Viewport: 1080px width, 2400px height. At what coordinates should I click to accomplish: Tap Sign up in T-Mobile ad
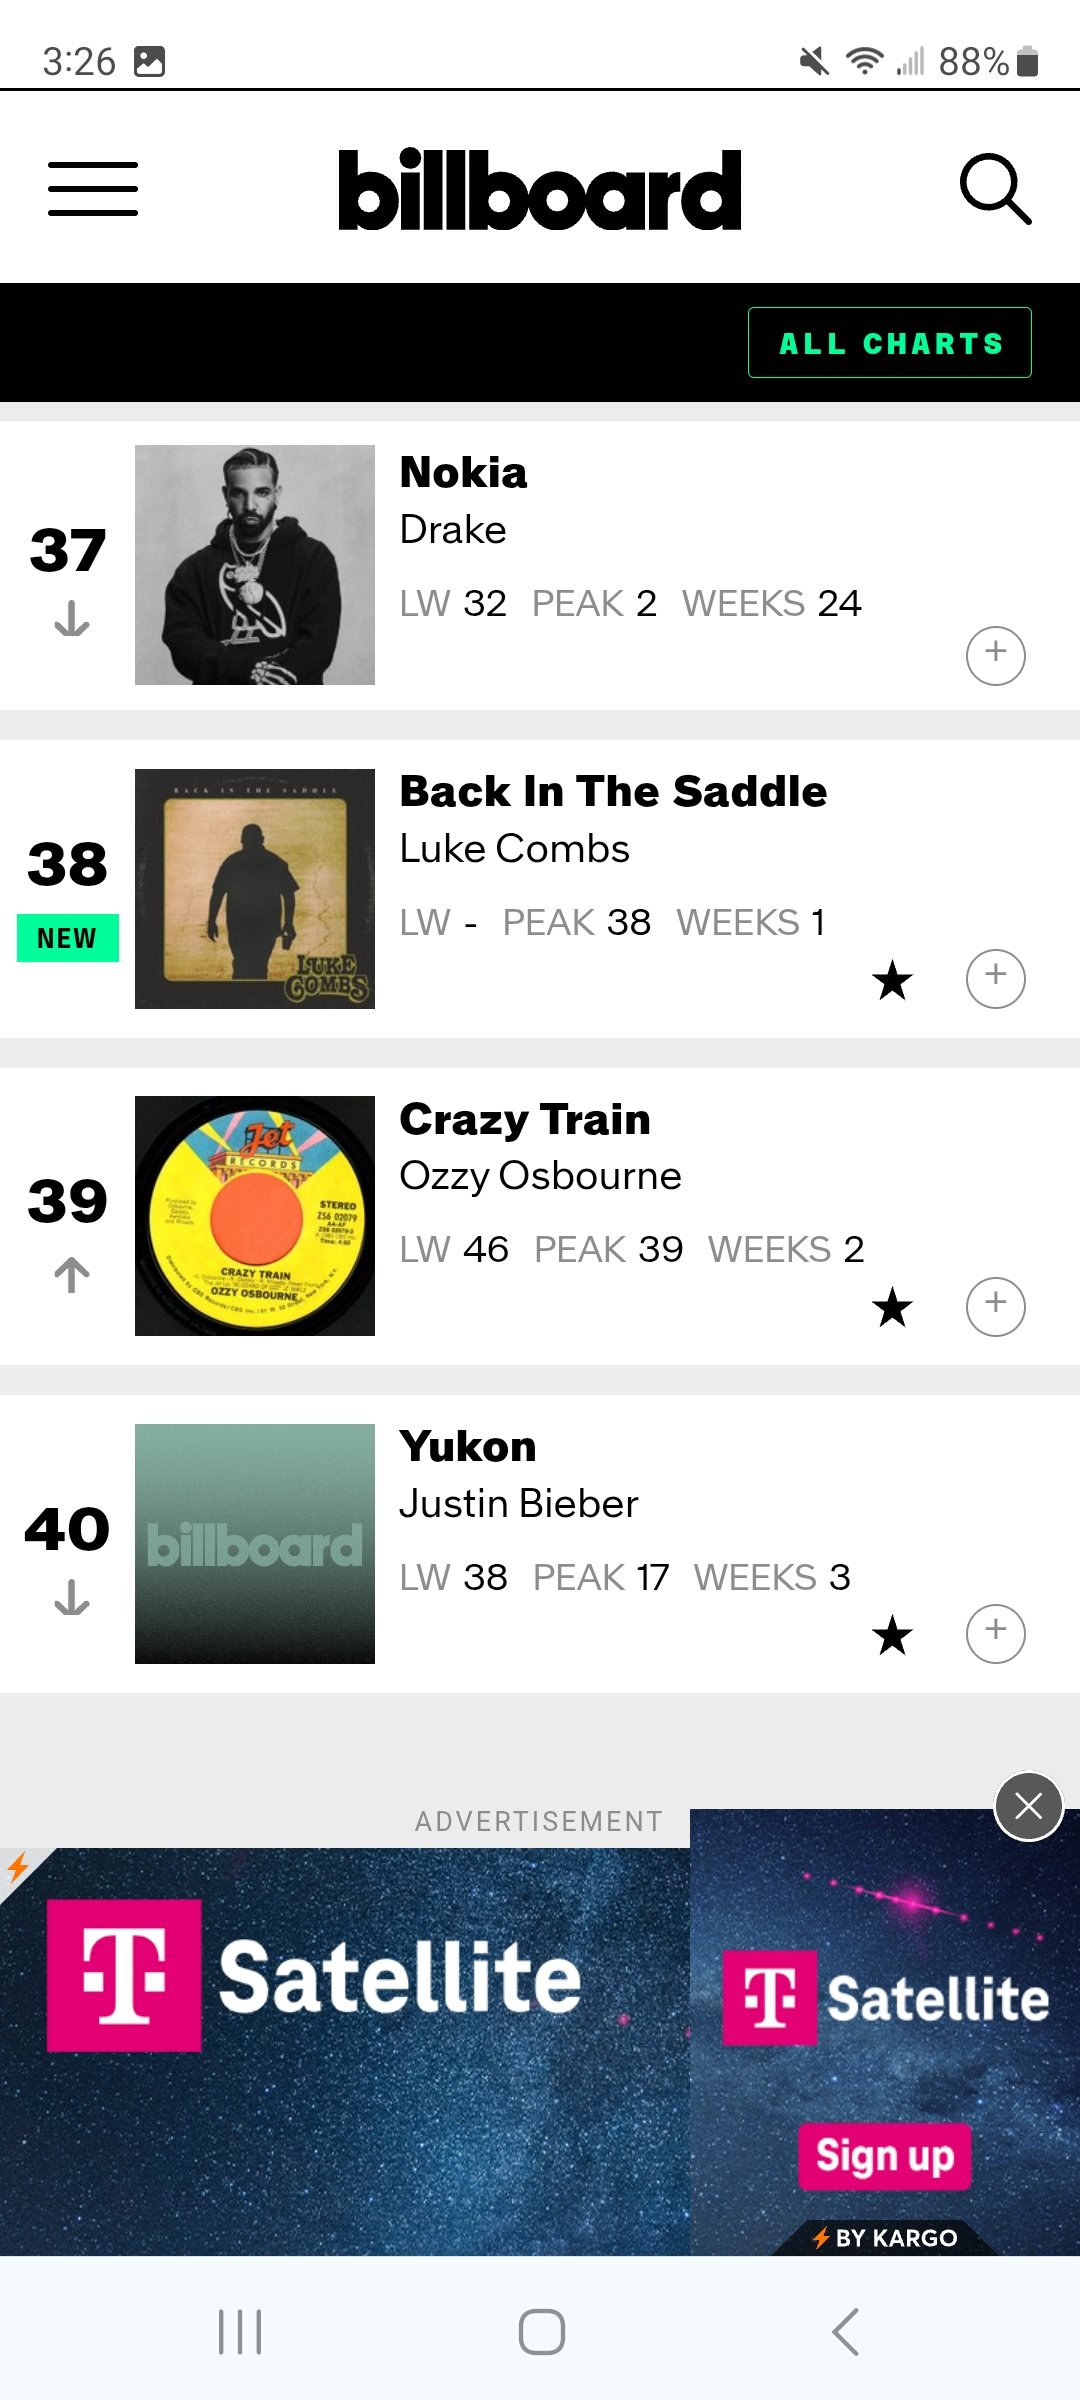click(x=885, y=2156)
